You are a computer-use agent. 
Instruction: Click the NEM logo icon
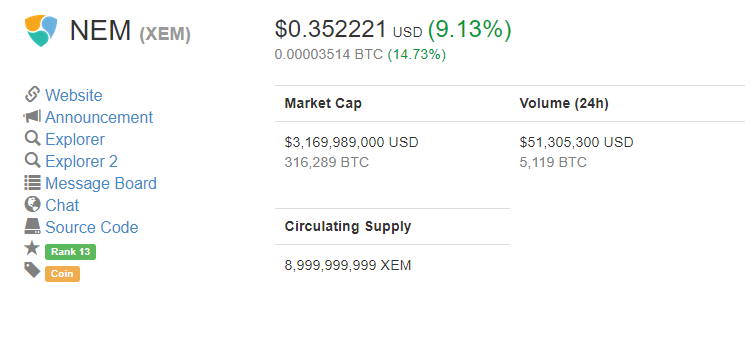coord(41,31)
